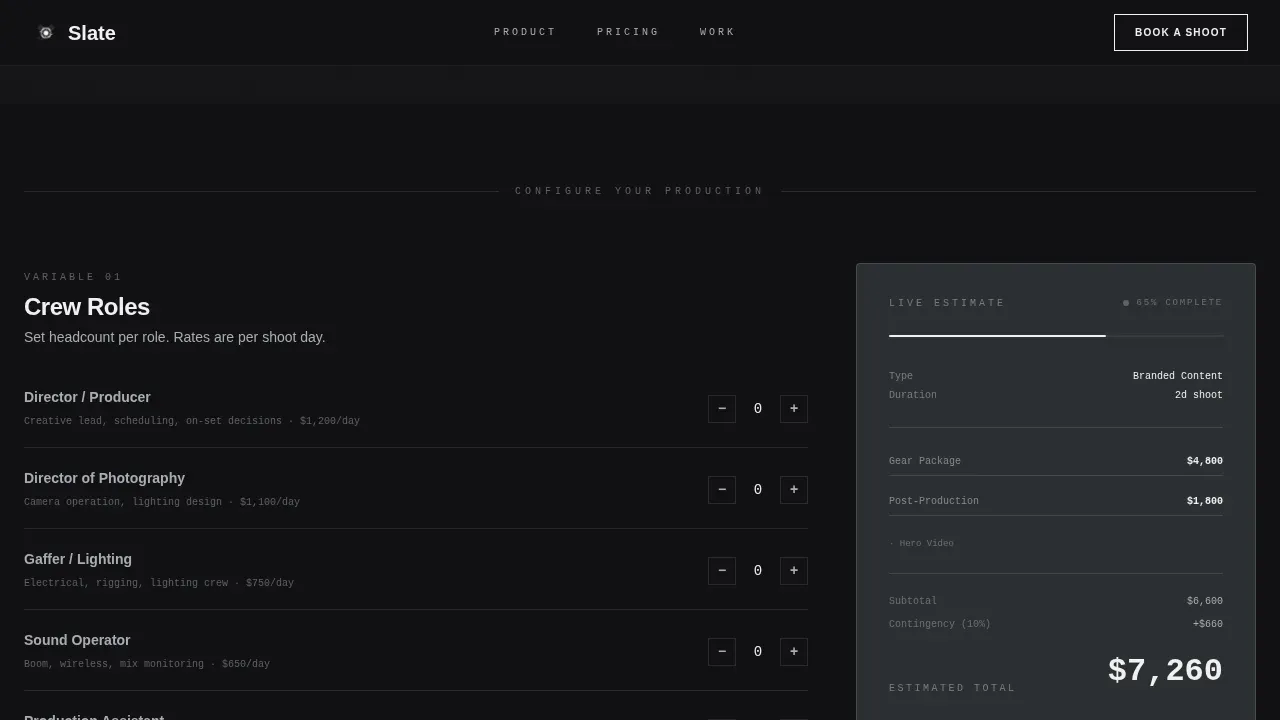Click the Post-Production label
Viewport: 1280px width, 720px height.
point(934,501)
